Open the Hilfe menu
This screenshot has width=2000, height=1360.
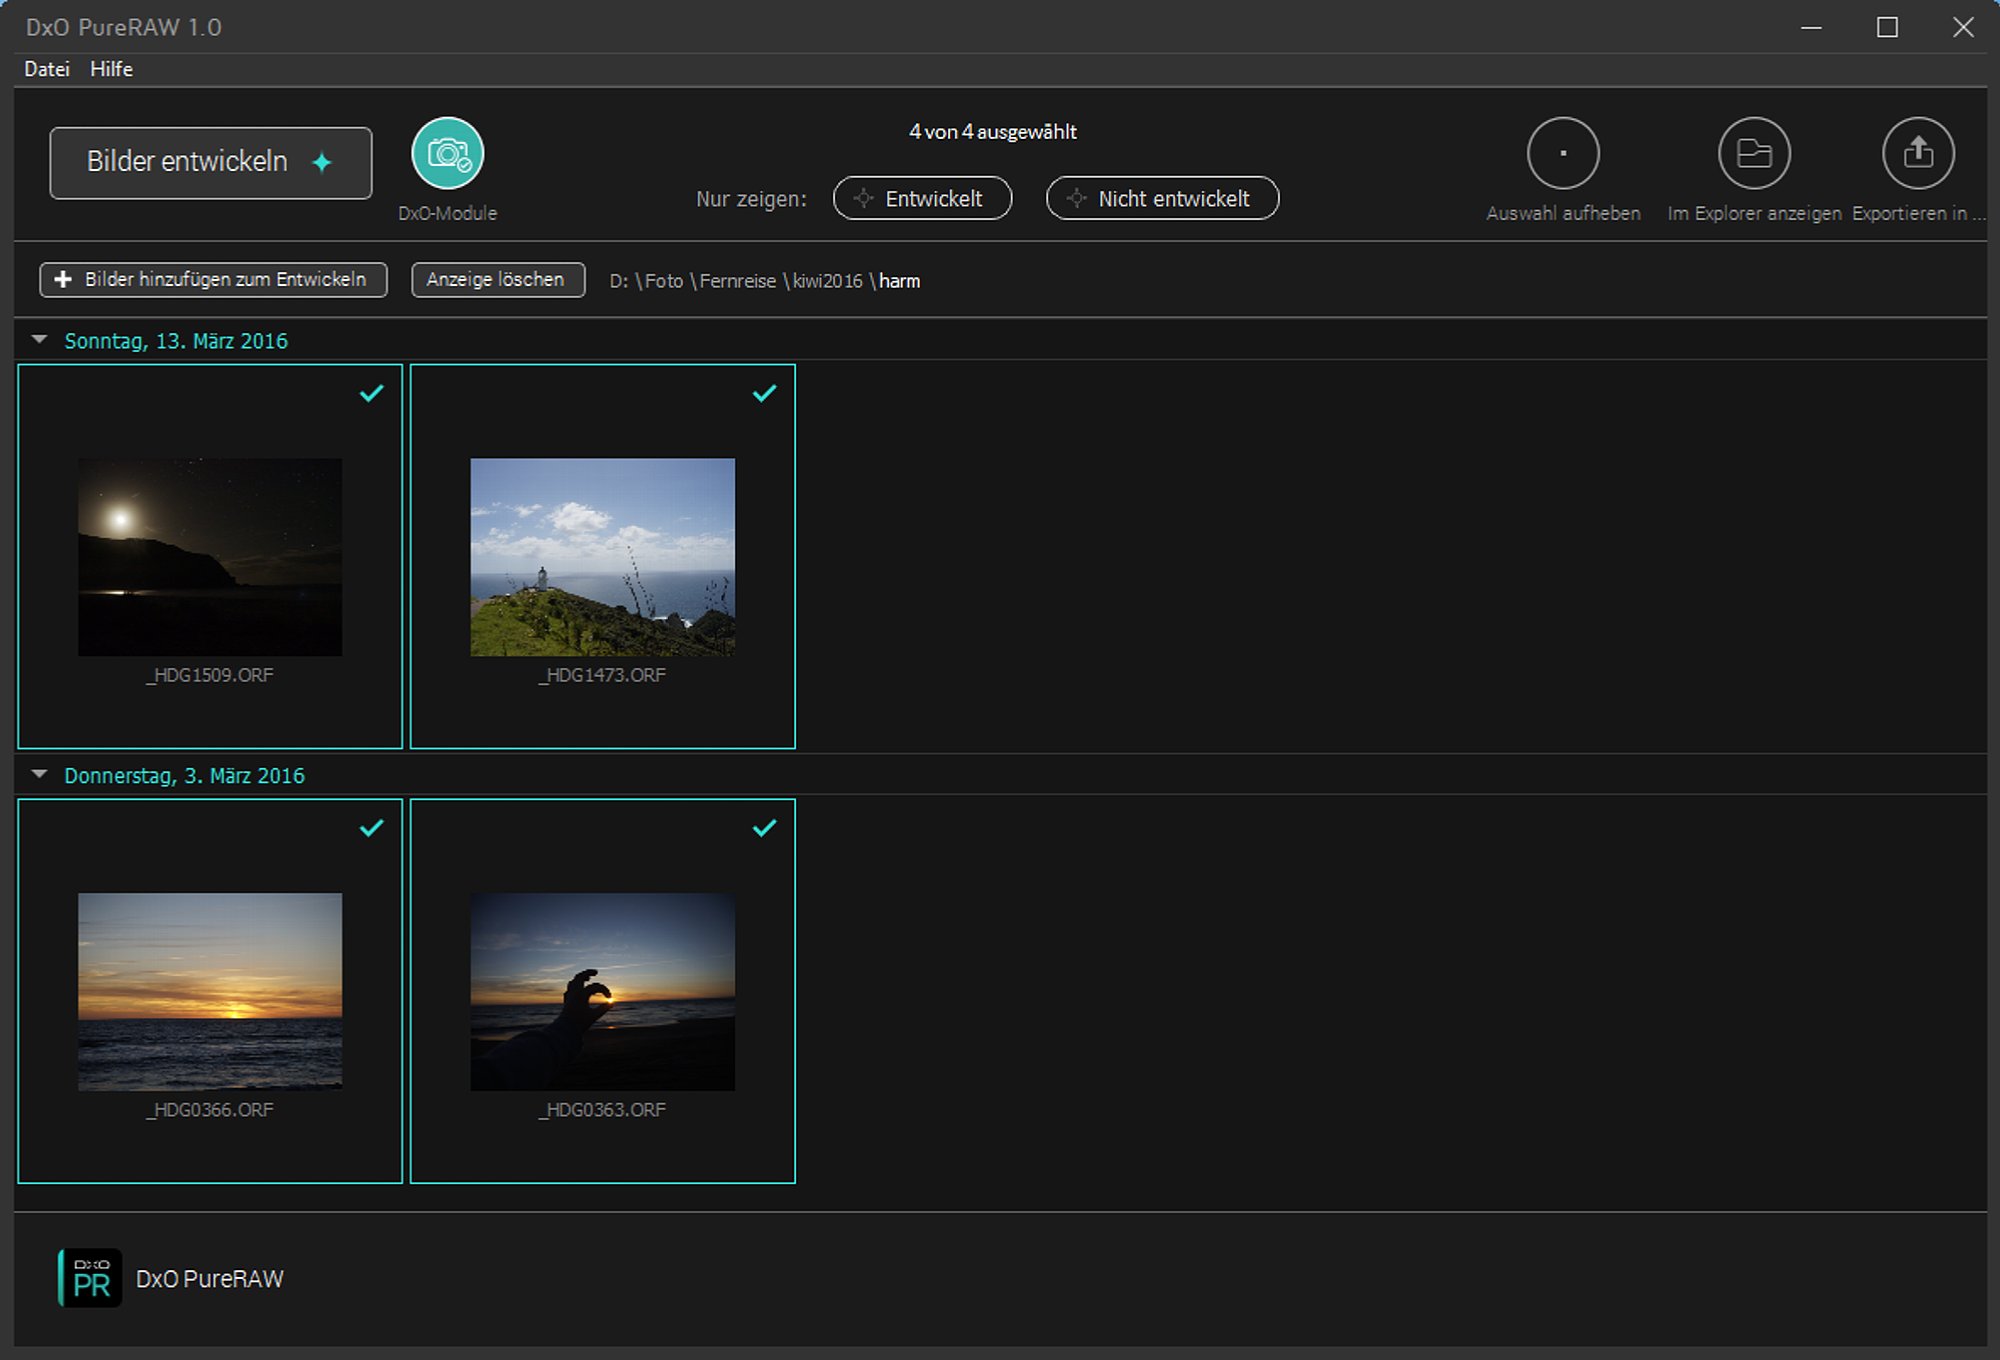(111, 69)
